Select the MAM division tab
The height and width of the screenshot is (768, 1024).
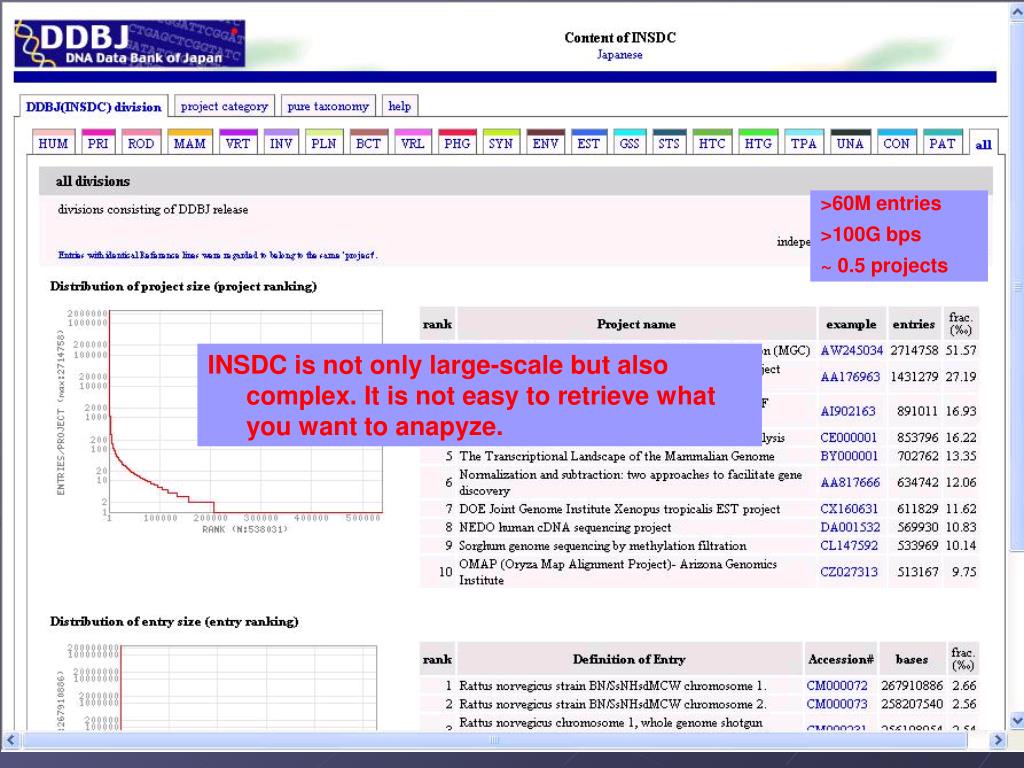pyautogui.click(x=189, y=142)
